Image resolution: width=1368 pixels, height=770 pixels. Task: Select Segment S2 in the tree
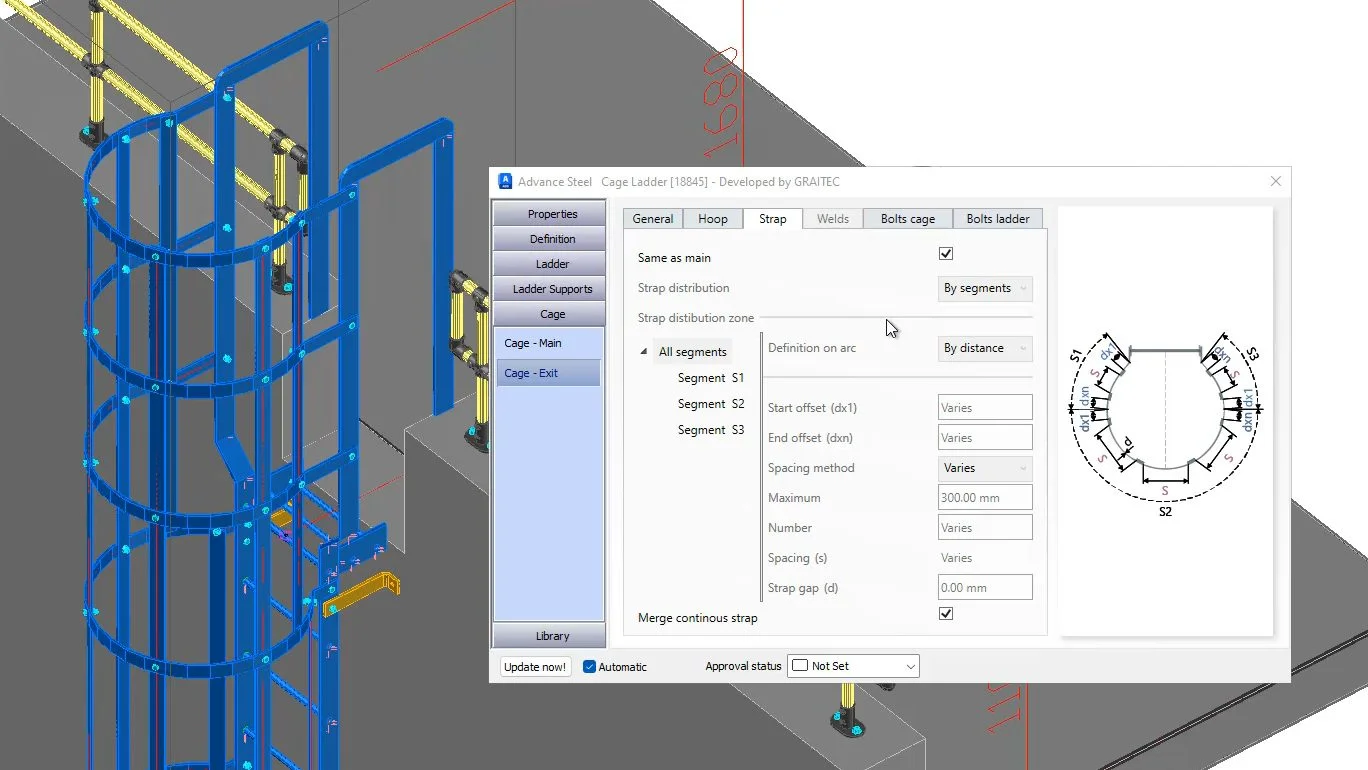pos(710,404)
